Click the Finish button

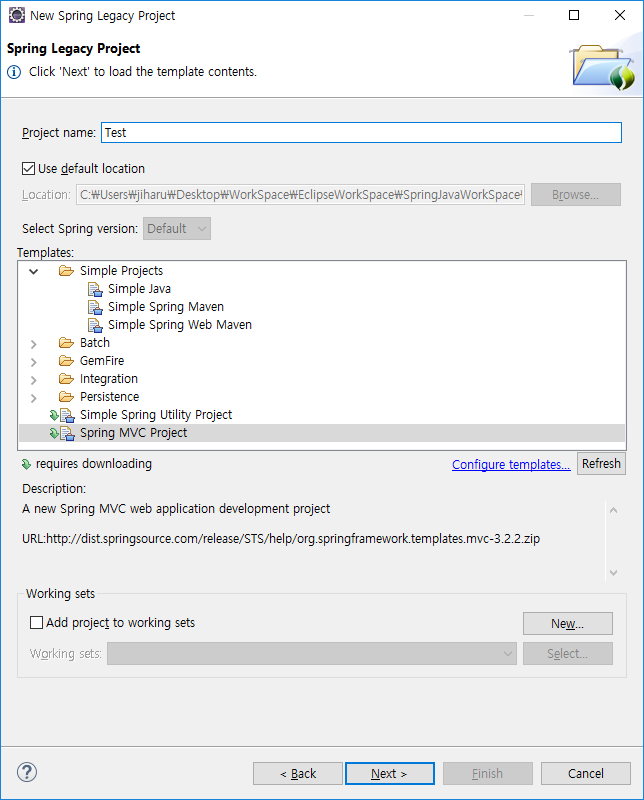(488, 773)
